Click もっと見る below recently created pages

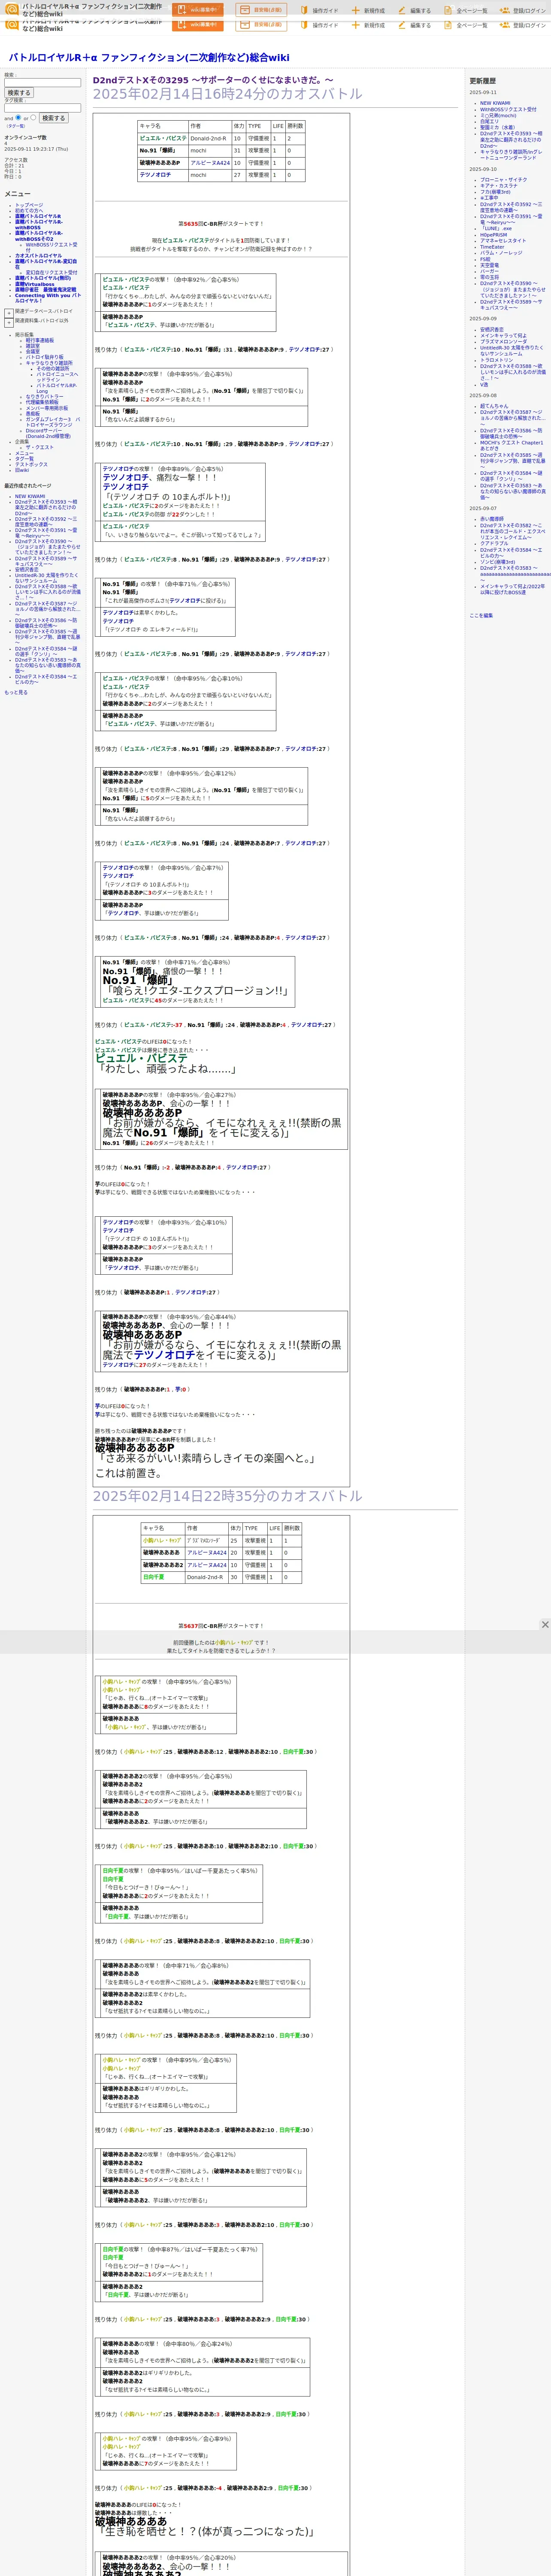[16, 692]
